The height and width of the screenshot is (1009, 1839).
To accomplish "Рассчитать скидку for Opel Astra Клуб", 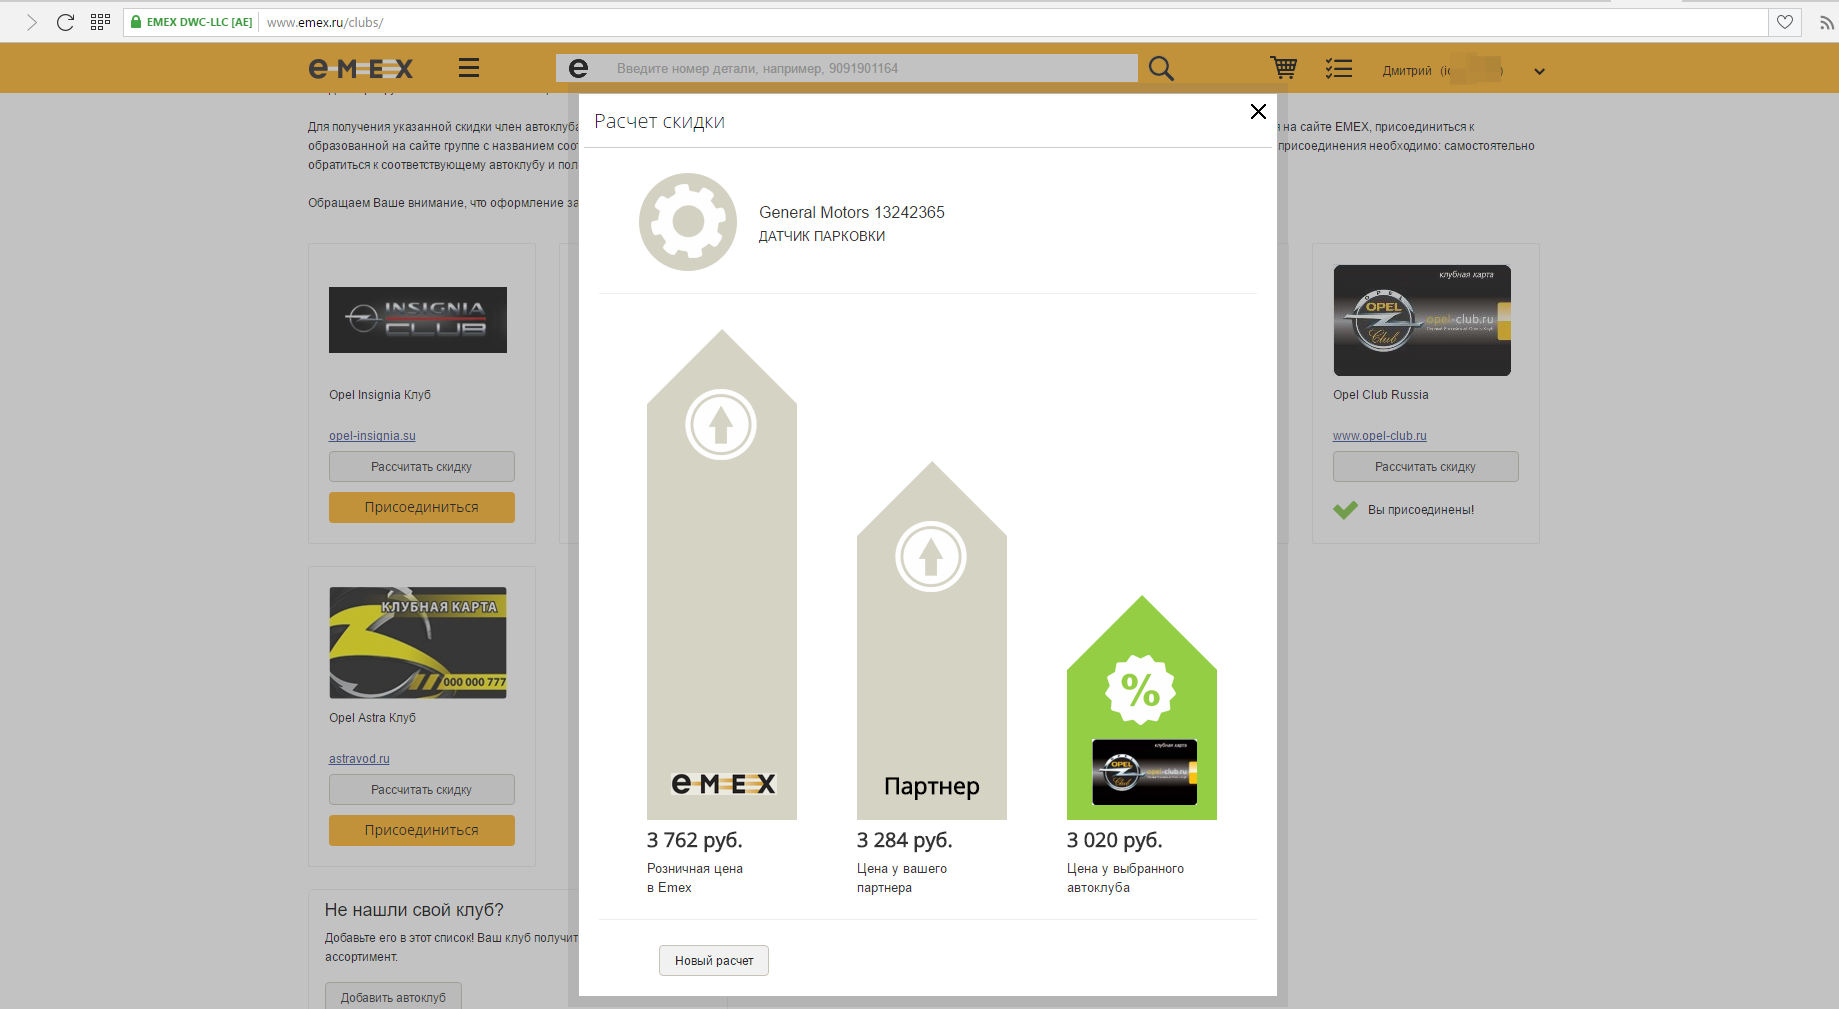I will coord(422,790).
